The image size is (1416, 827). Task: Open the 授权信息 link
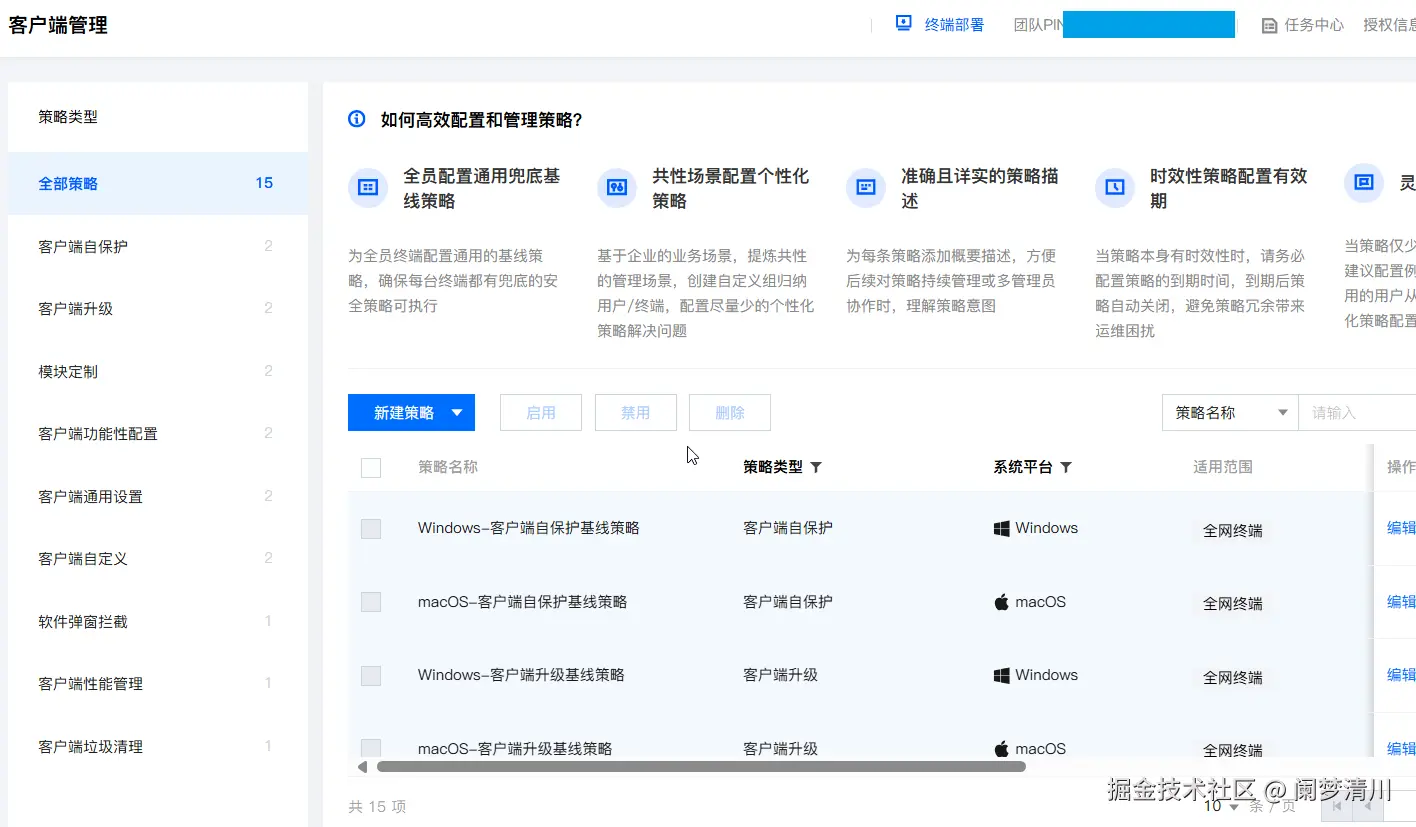(1390, 25)
